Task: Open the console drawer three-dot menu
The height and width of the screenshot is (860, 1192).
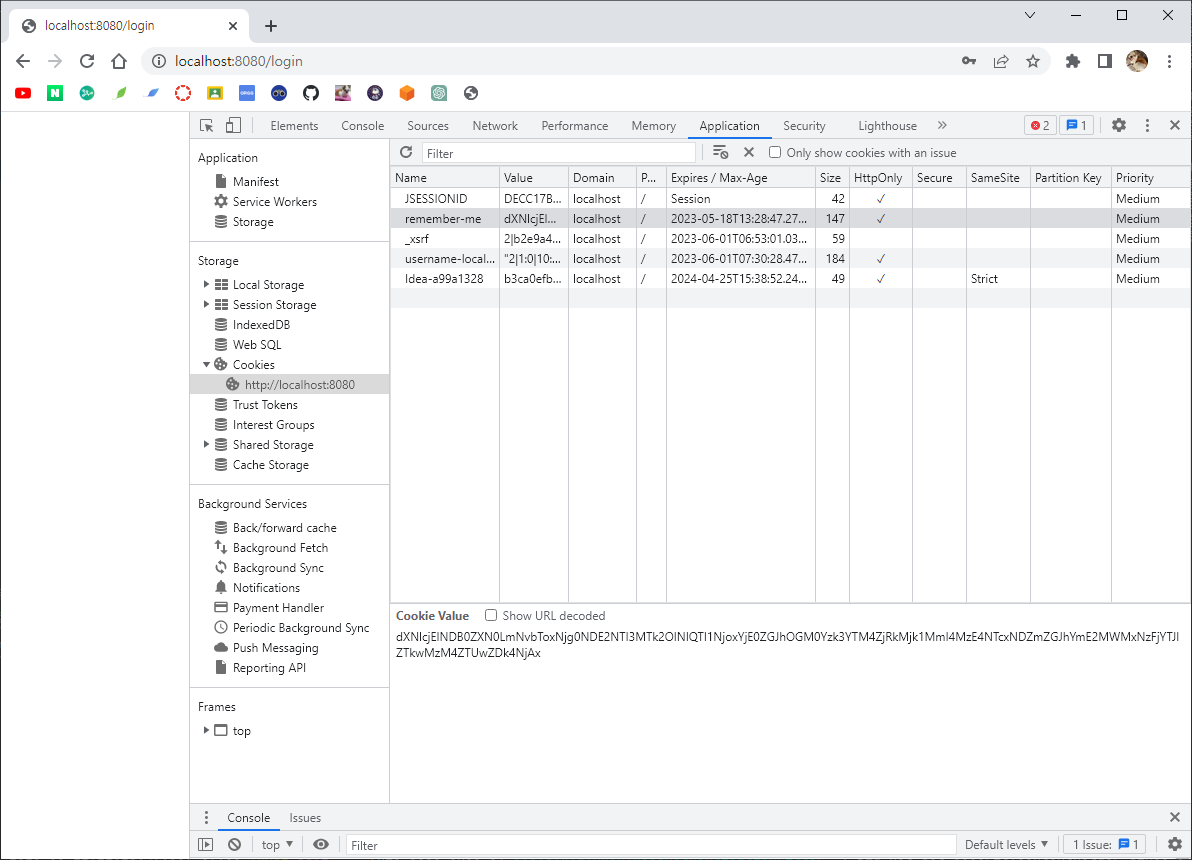Action: pos(206,817)
